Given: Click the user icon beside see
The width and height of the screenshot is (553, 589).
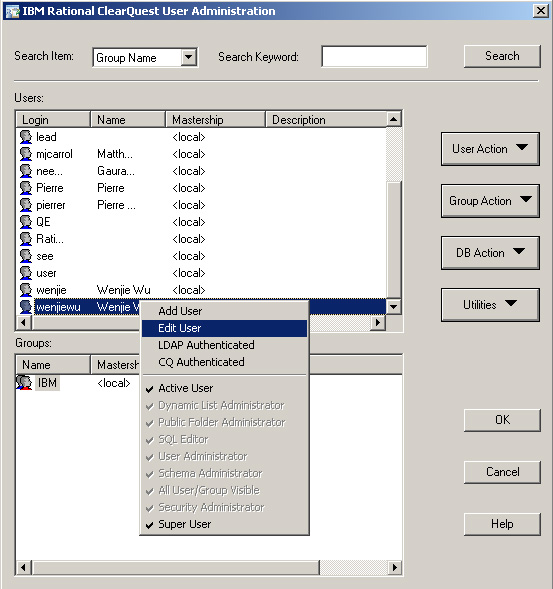Looking at the screenshot, I should click(x=26, y=256).
